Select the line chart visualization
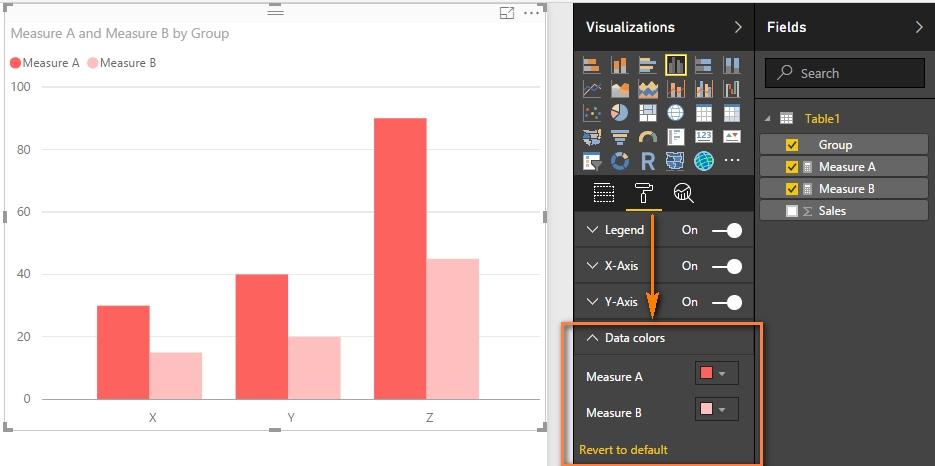The width and height of the screenshot is (935, 466). coord(592,89)
